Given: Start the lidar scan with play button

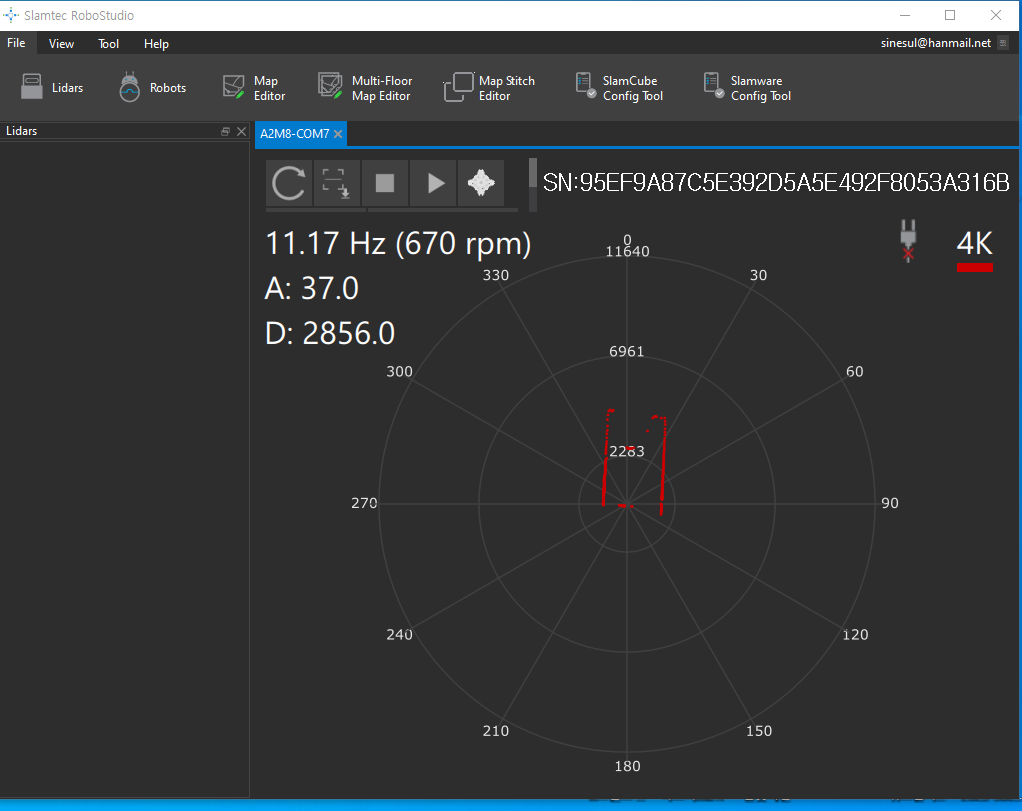Looking at the screenshot, I should 434,183.
